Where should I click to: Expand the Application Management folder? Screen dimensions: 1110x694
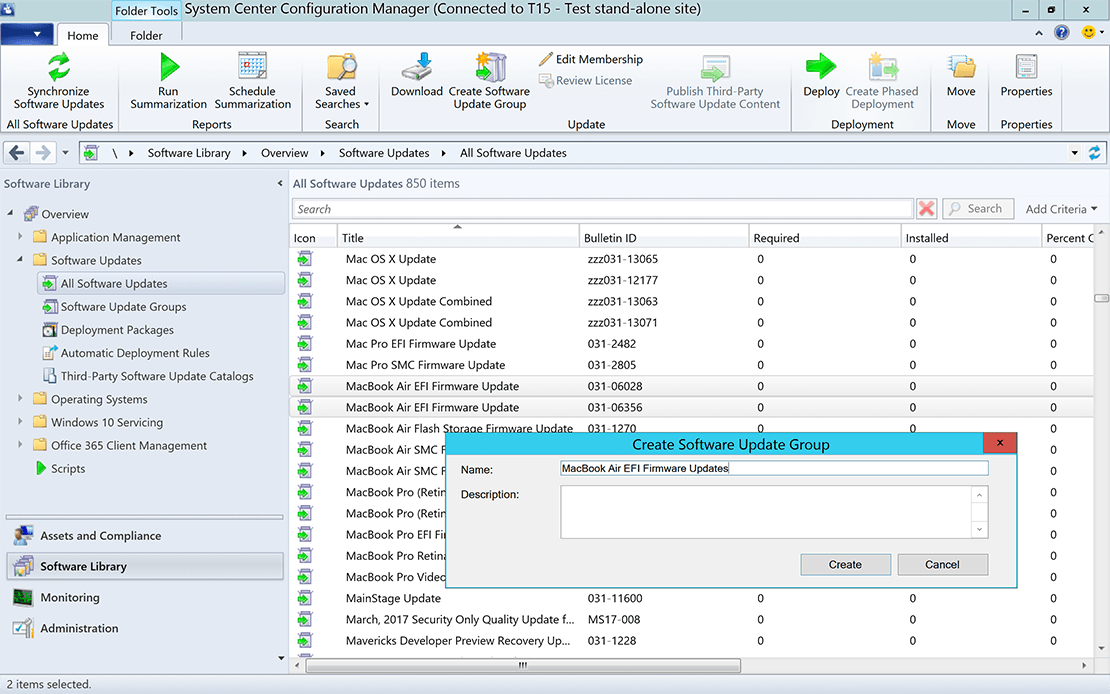point(20,237)
